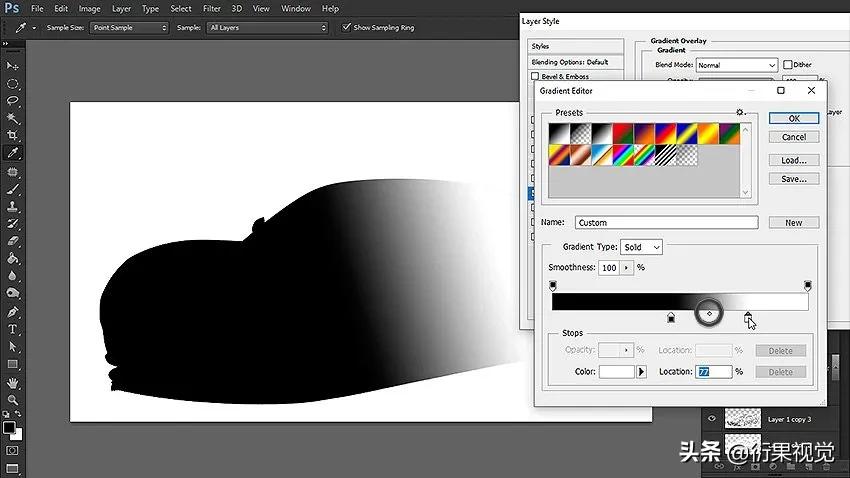Select the Zoom tool

pos(13,400)
